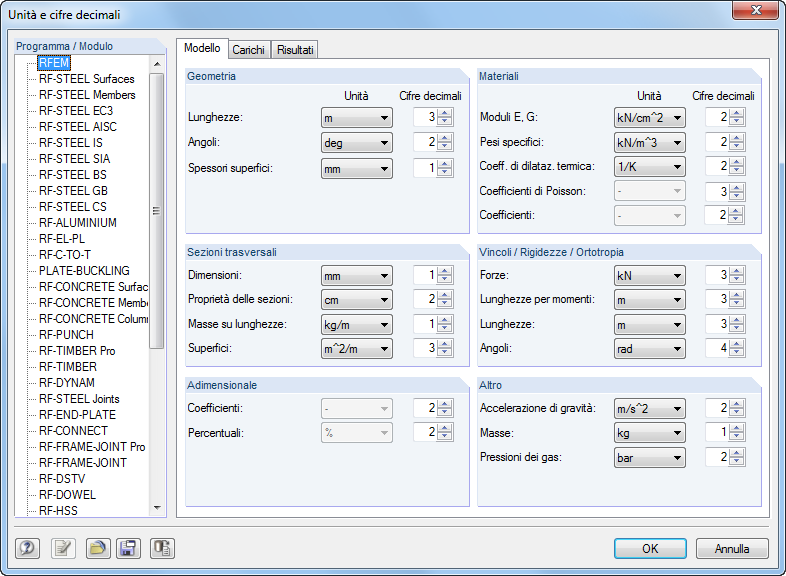Open Geometria Angoli unit dropdown showing deg
The width and height of the screenshot is (786, 576).
(356, 143)
